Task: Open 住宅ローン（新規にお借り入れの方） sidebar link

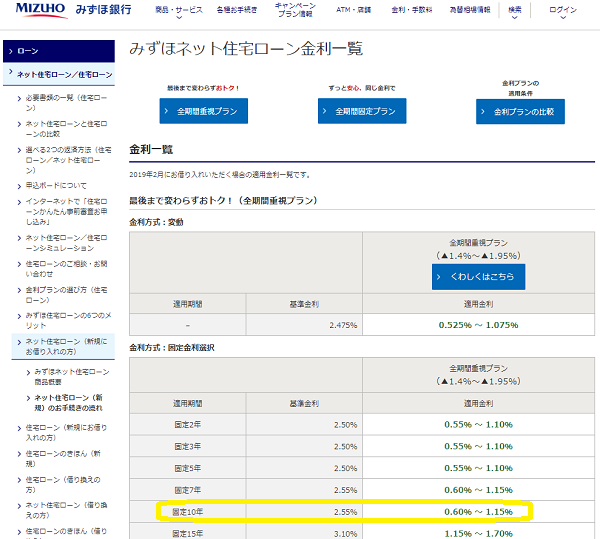Action: pos(66,432)
